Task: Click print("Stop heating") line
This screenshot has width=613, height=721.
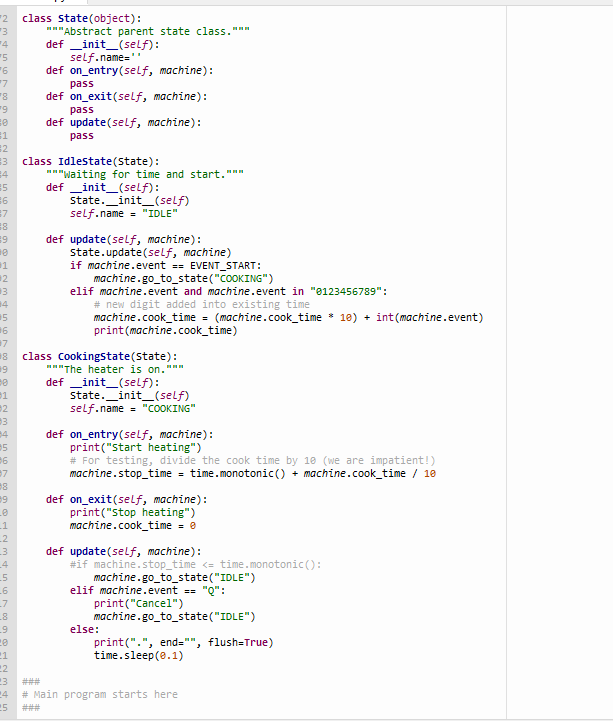Action: tap(132, 513)
